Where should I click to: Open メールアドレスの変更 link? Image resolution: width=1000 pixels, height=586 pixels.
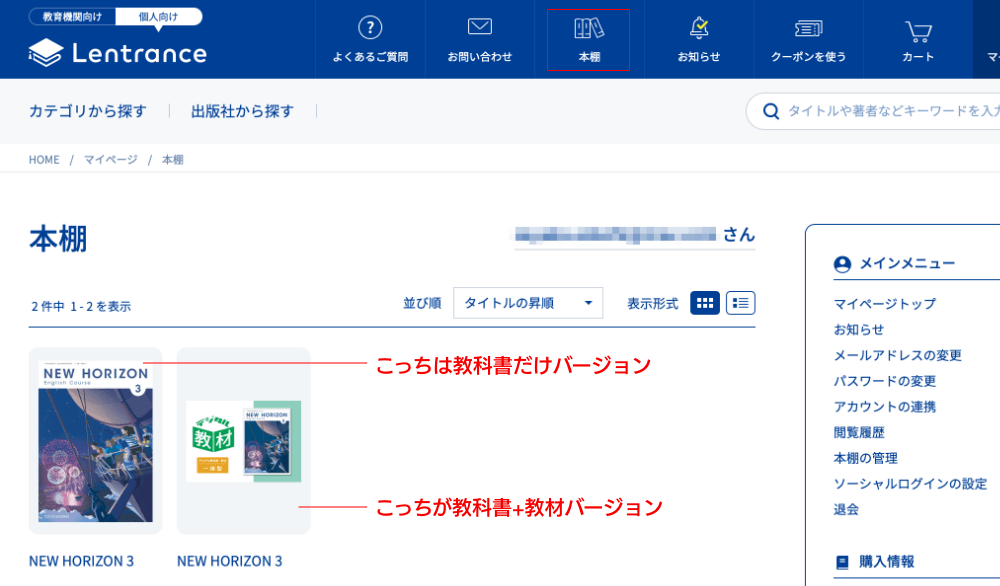click(x=897, y=355)
